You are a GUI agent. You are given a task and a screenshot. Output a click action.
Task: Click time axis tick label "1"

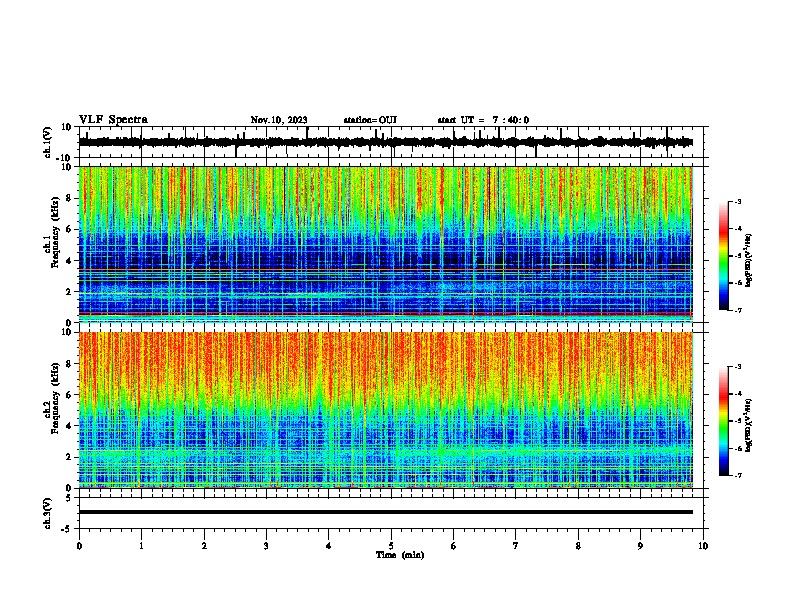point(141,546)
